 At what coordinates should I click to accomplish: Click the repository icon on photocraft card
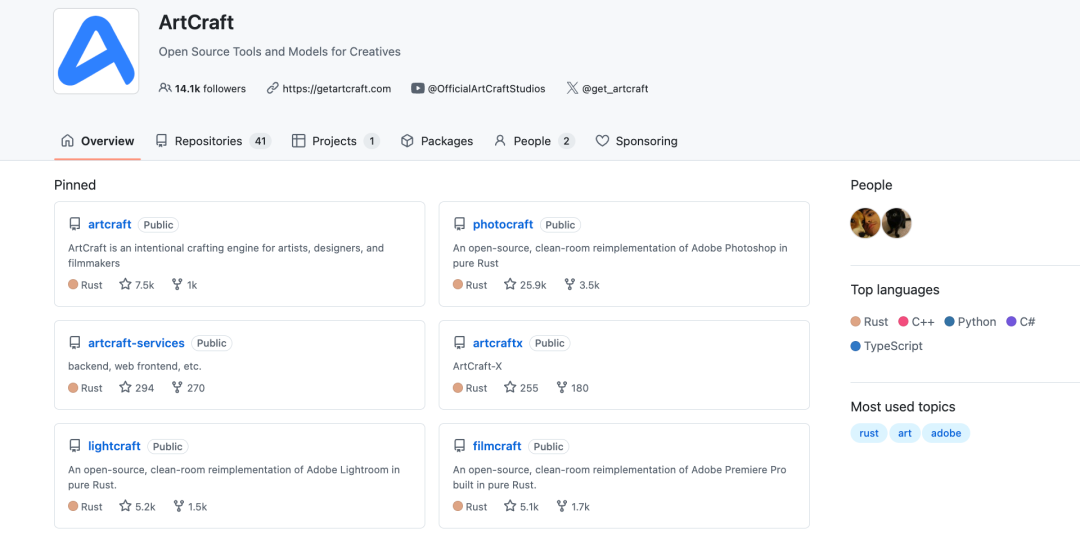point(459,225)
